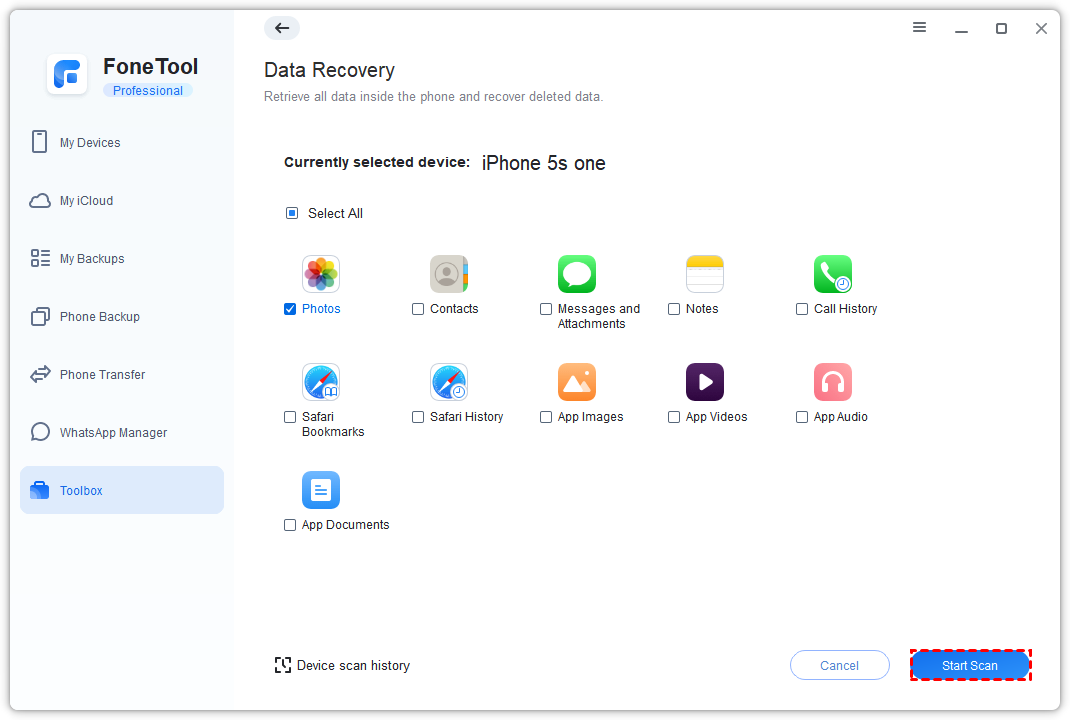Click the Photos app icon
This screenshot has width=1070, height=720.
point(320,274)
